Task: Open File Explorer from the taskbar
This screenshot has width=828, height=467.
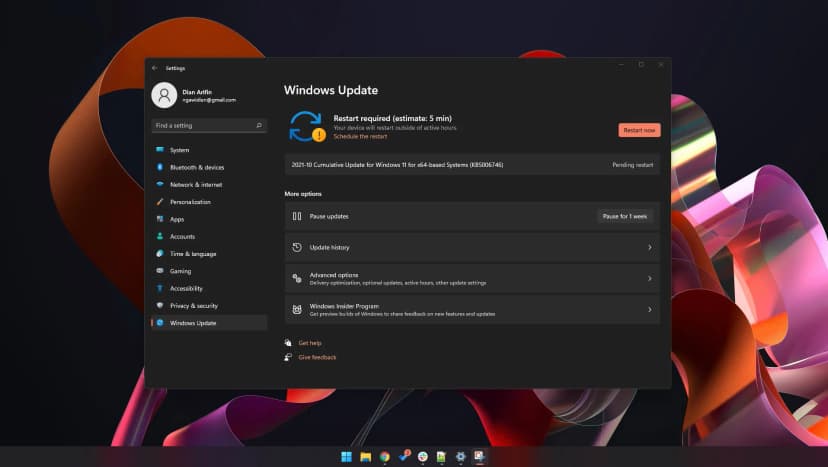Action: 366,457
